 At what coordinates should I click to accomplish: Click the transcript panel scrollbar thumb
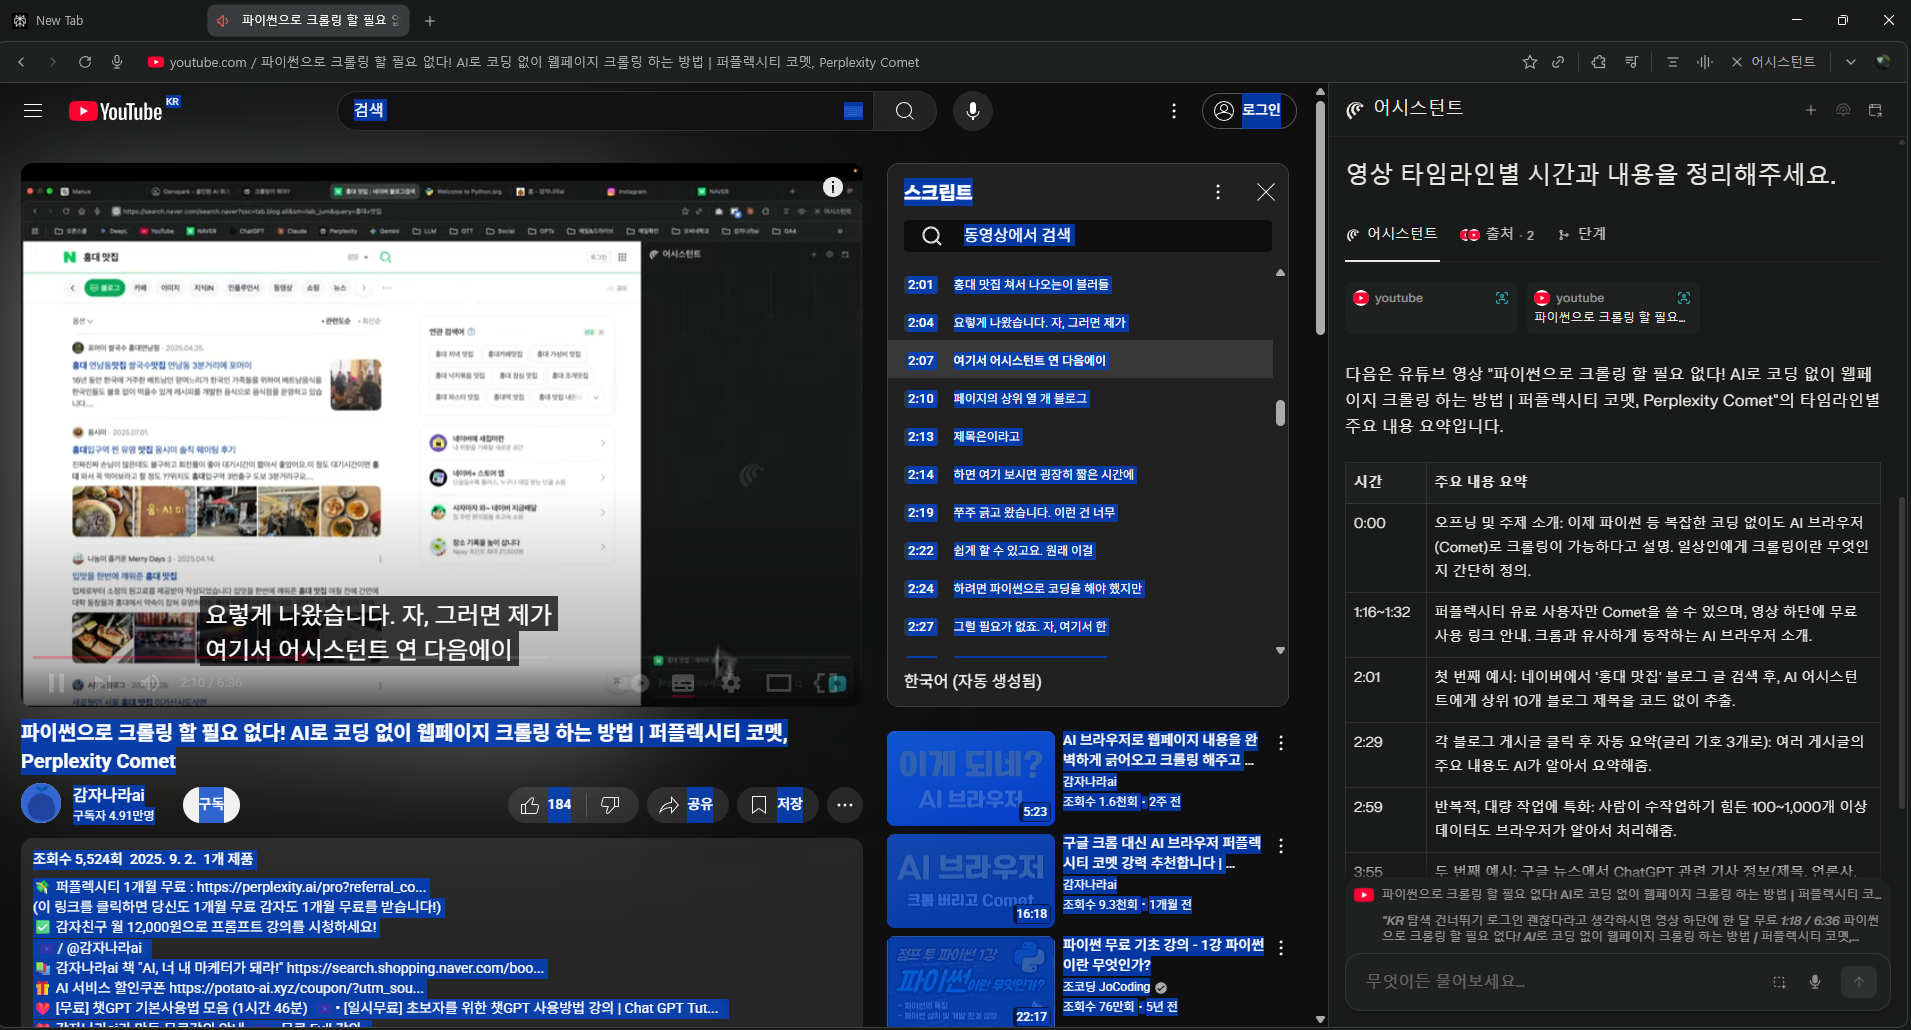[x=1280, y=413]
